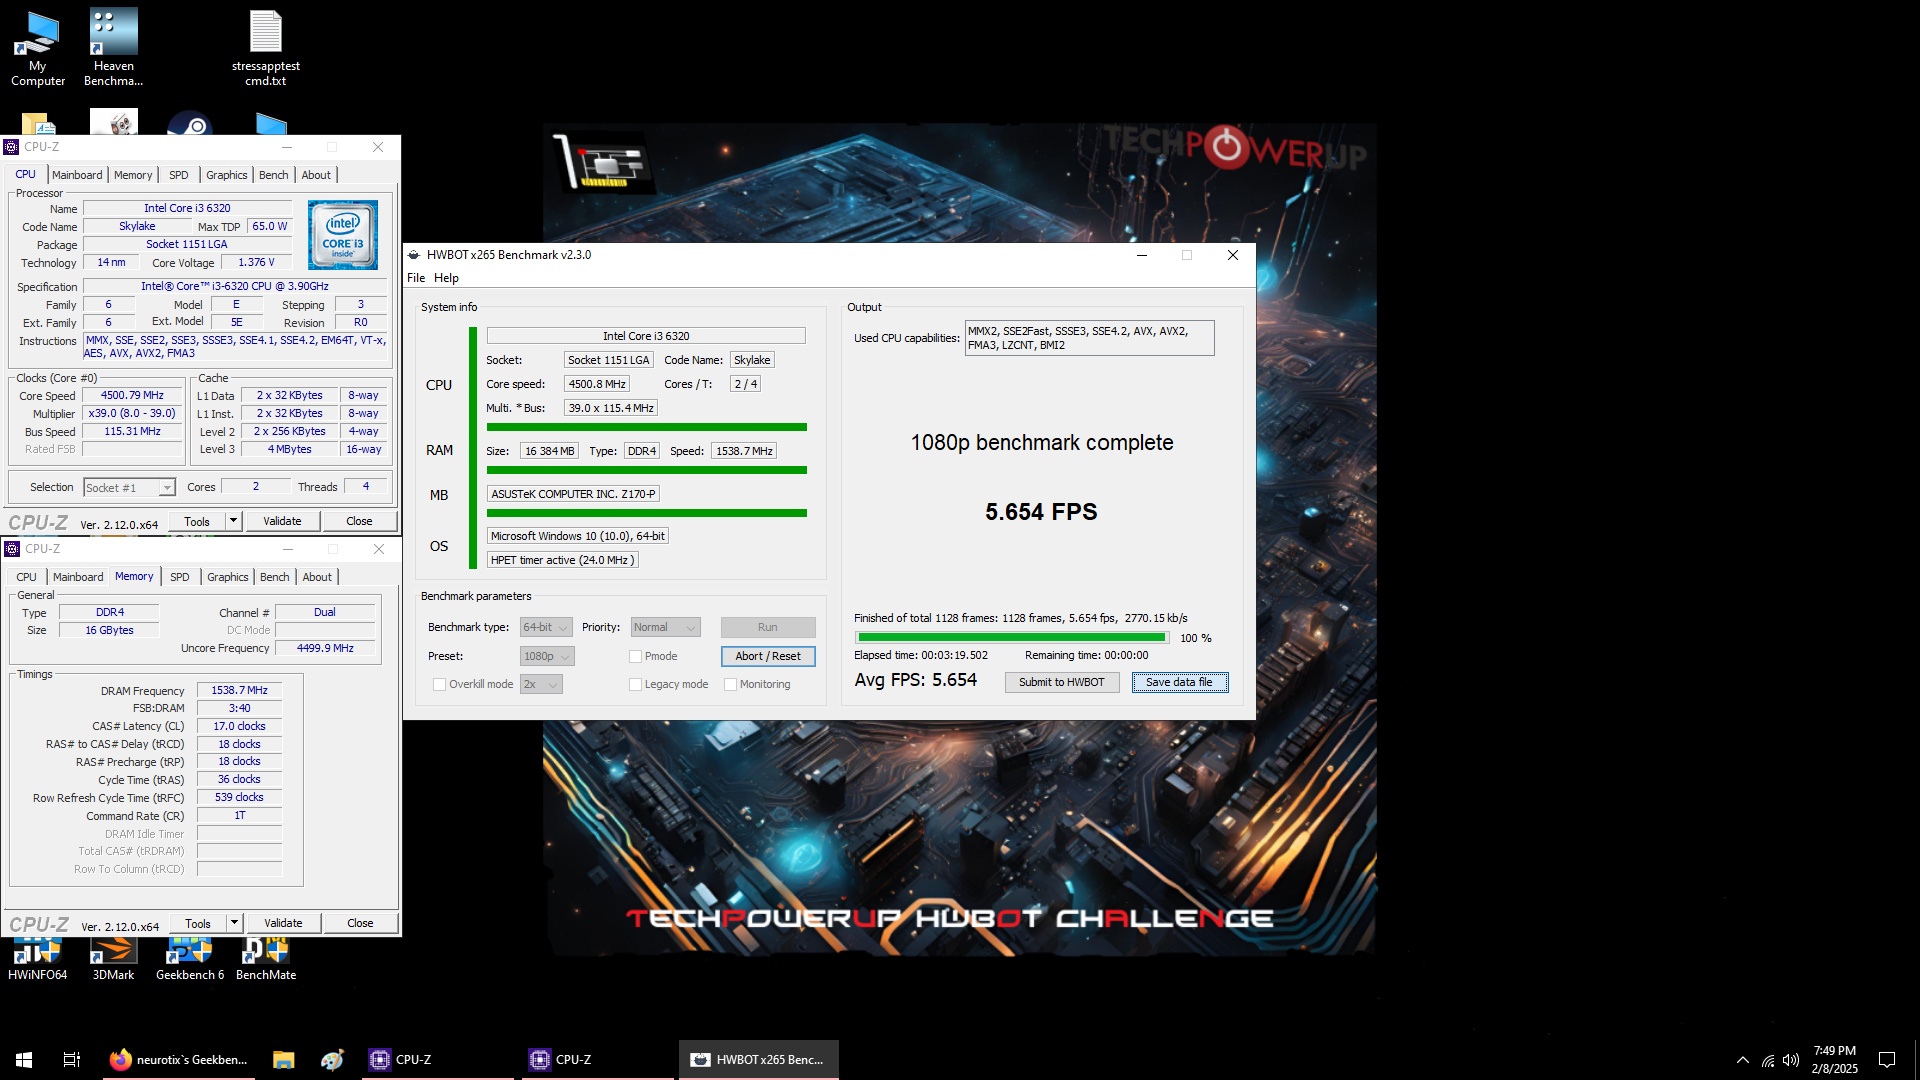Switch to Graphics tab in upper CPU-Z
Screen dimensions: 1920x1080
[x=227, y=175]
